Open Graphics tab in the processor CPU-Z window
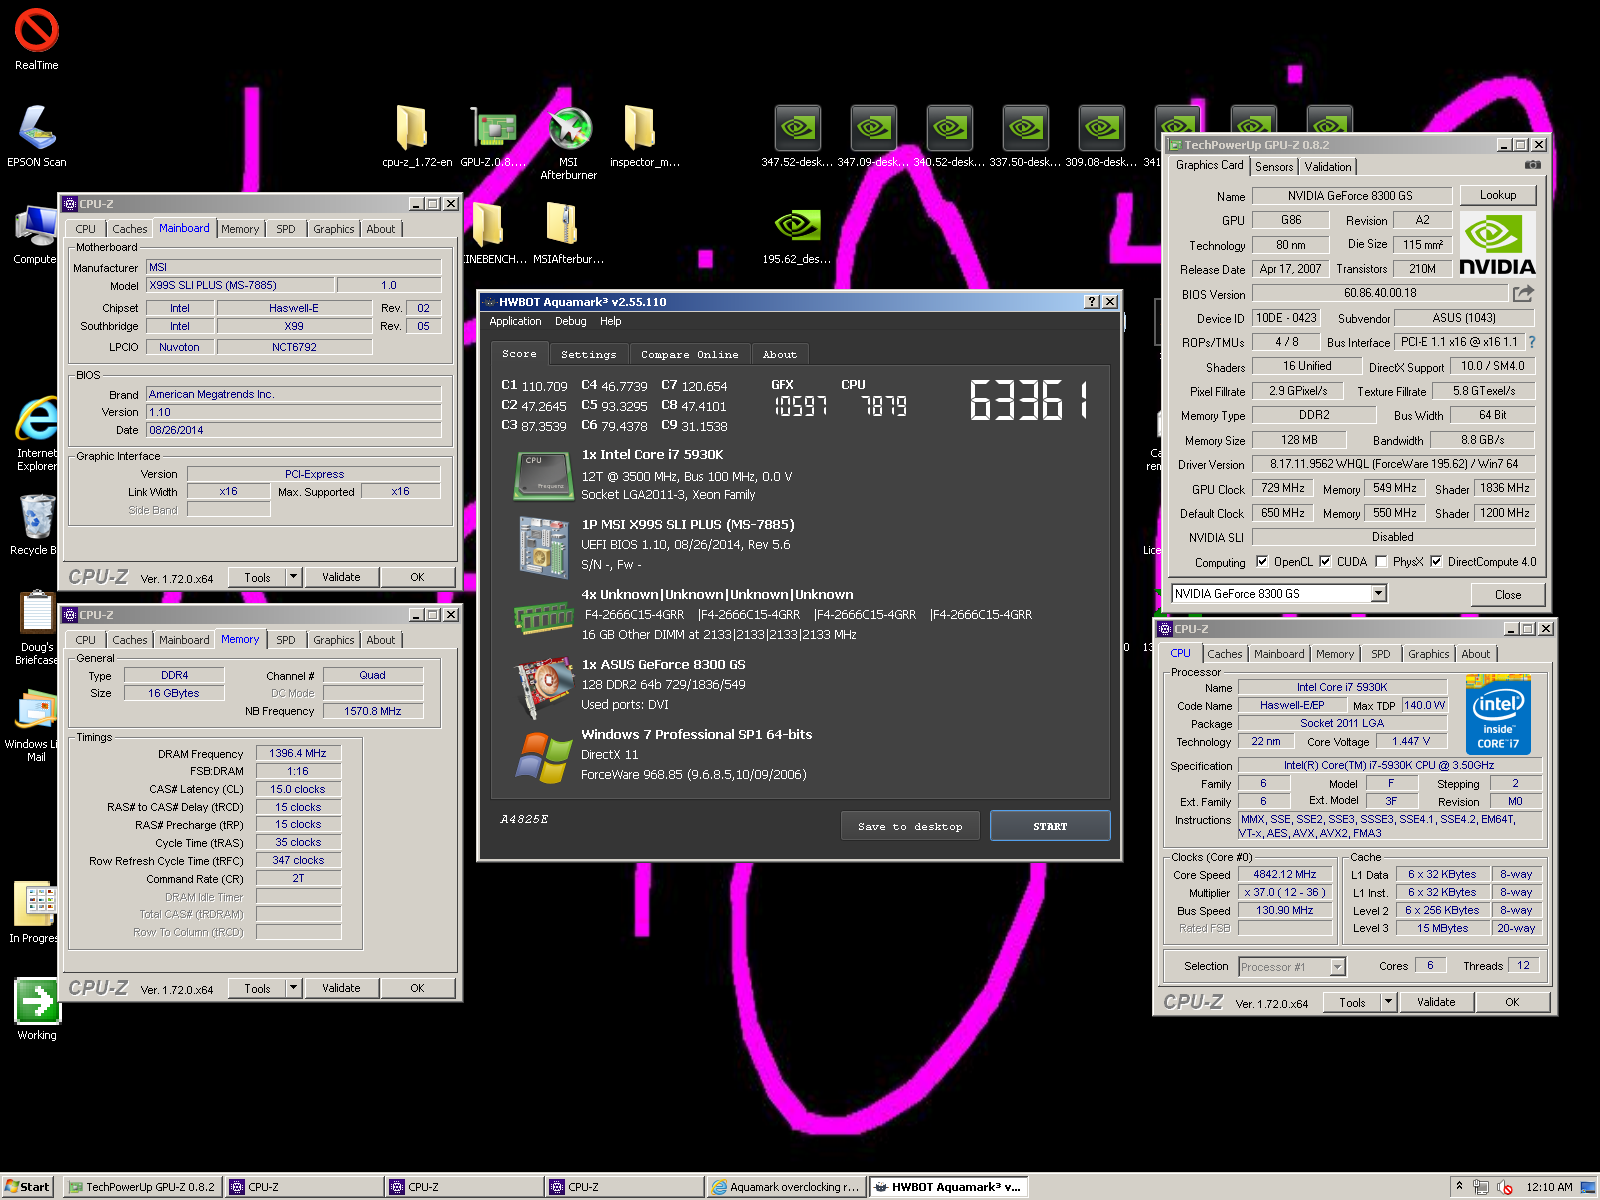 click(x=1428, y=654)
